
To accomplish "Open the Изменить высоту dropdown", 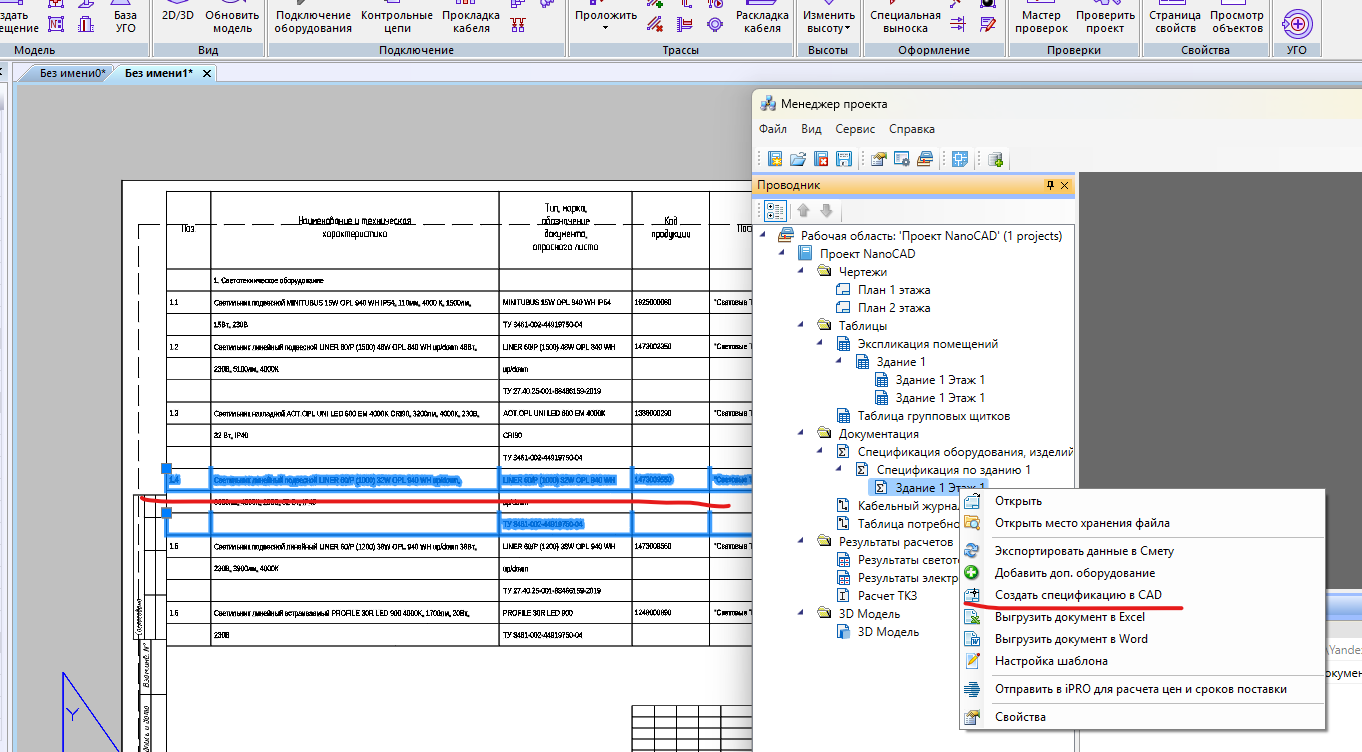I will click(829, 21).
